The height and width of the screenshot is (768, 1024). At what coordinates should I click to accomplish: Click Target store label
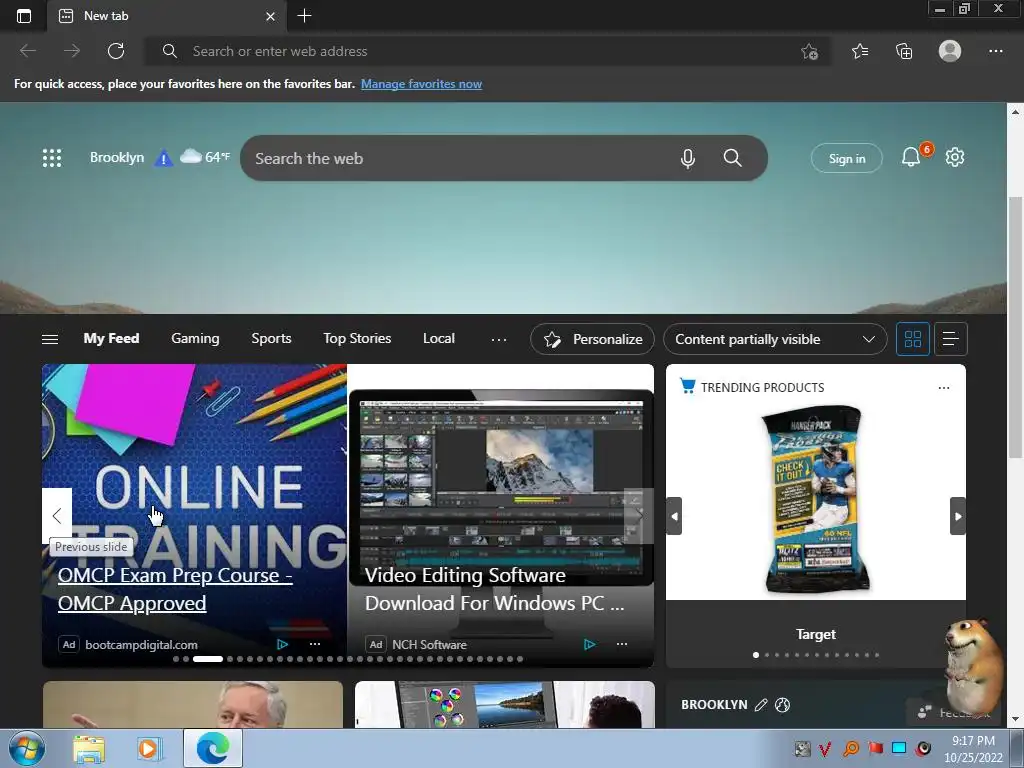point(816,634)
